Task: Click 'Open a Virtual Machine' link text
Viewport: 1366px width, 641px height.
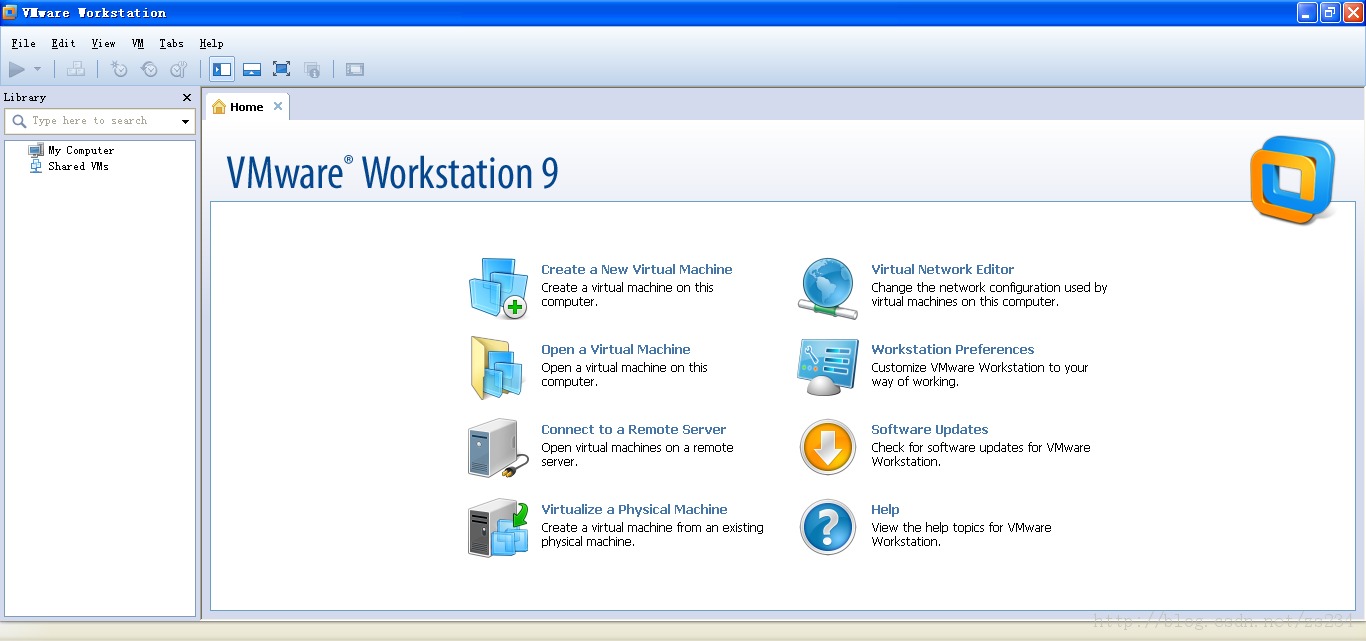Action: click(x=616, y=350)
